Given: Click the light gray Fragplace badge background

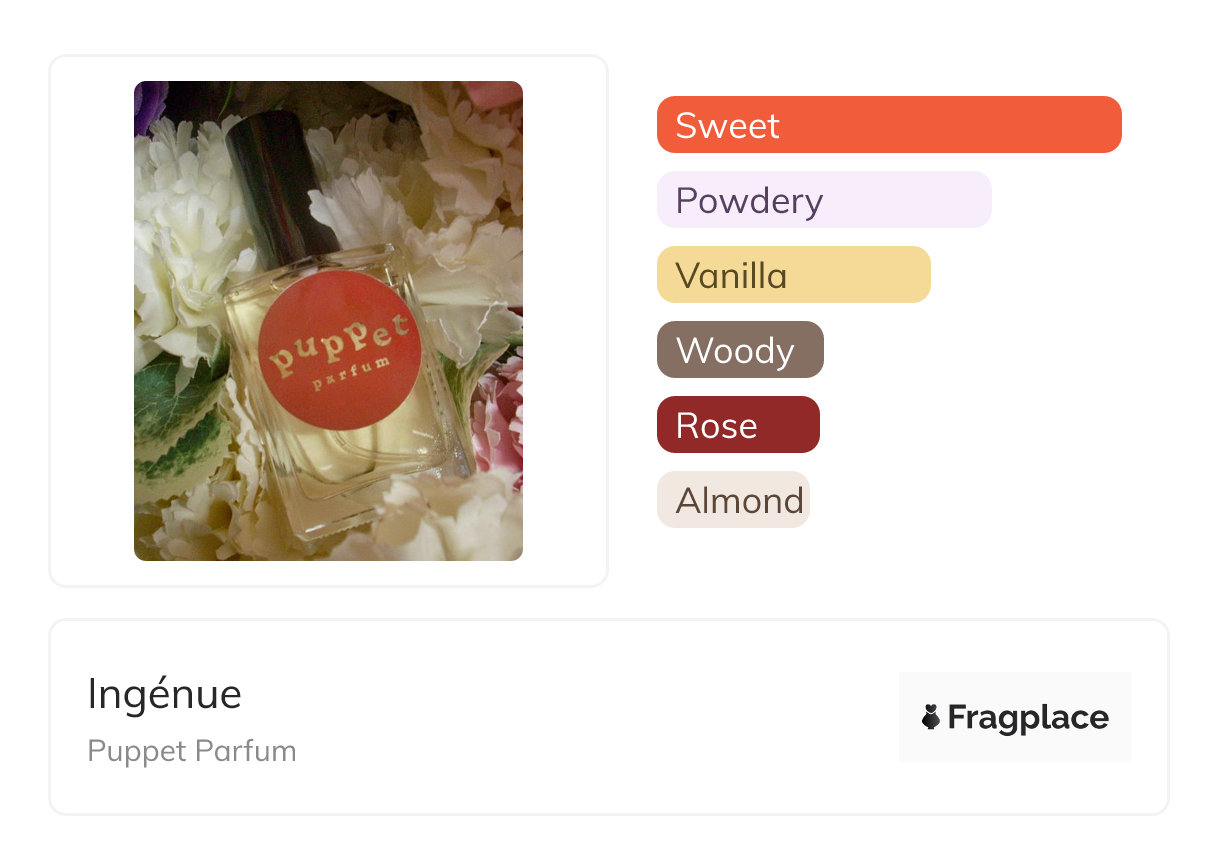Looking at the screenshot, I should (1015, 717).
